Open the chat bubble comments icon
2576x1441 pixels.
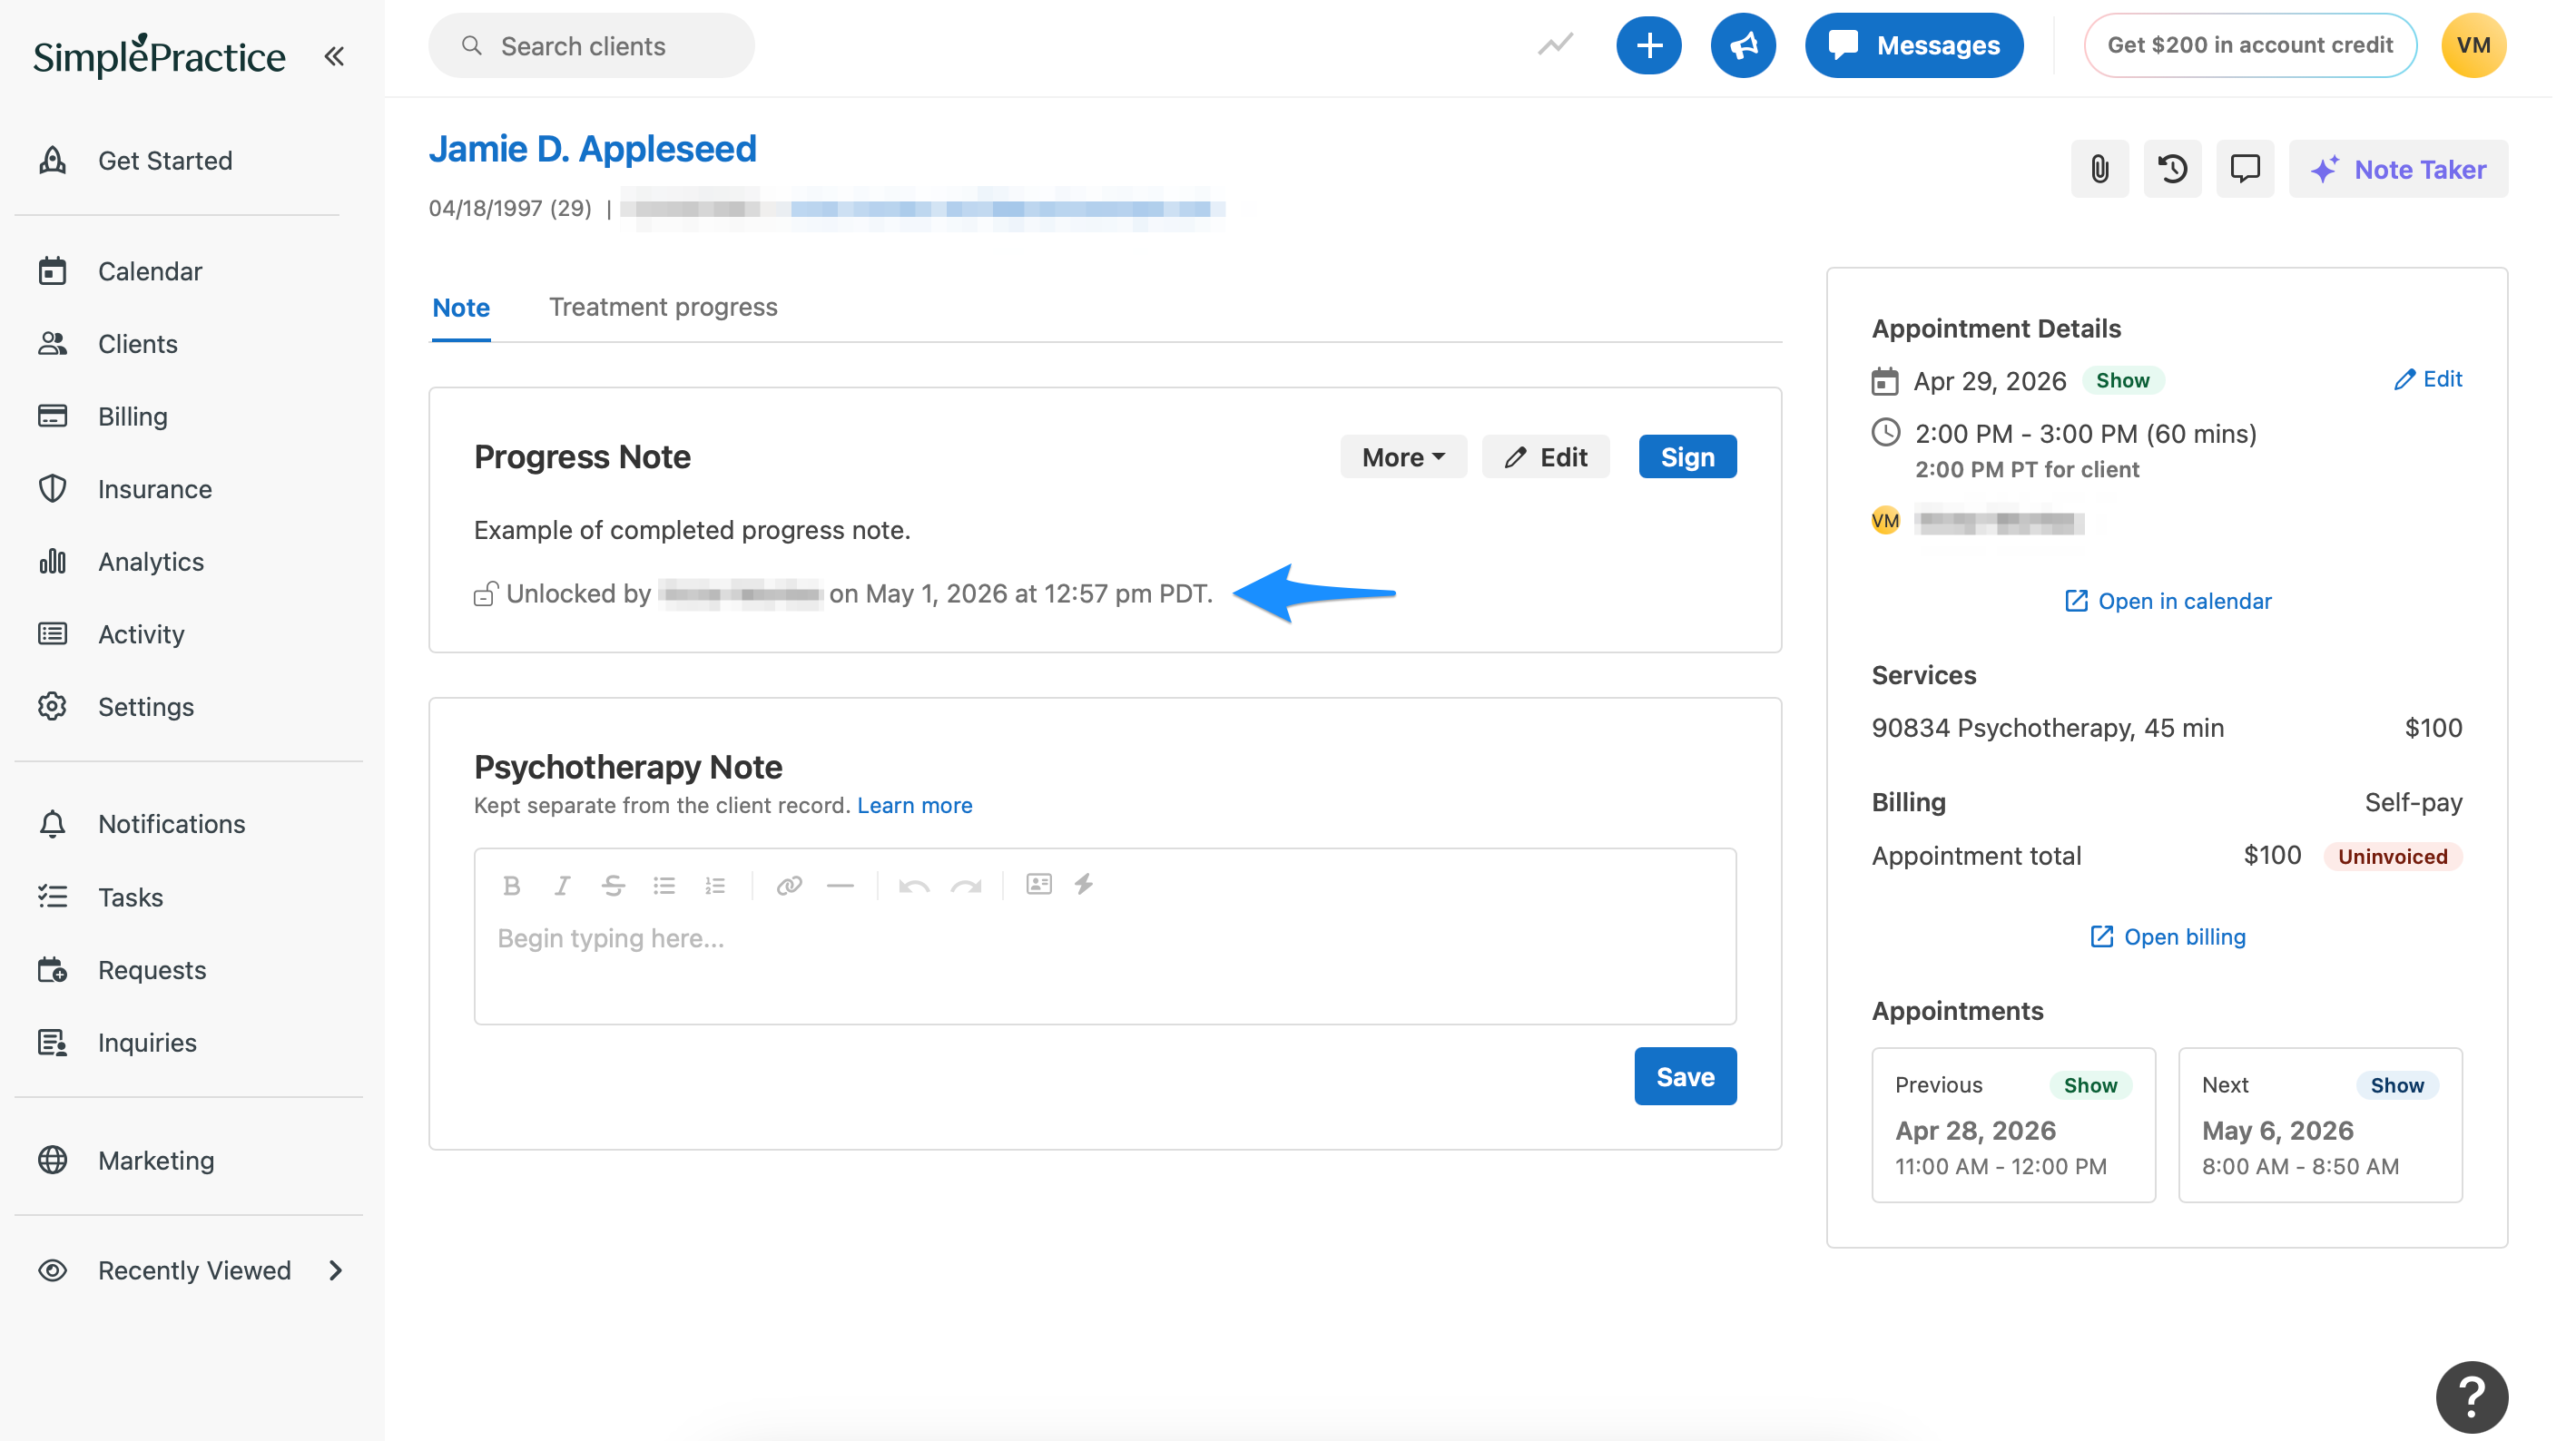click(x=2245, y=169)
